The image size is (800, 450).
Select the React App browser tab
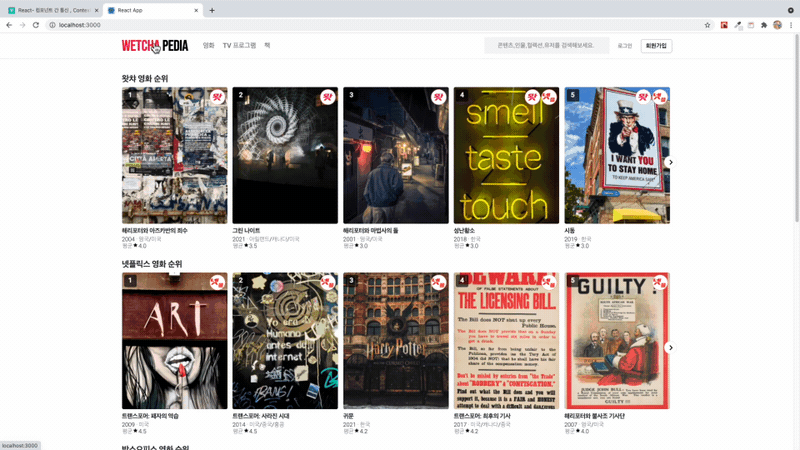(x=152, y=10)
